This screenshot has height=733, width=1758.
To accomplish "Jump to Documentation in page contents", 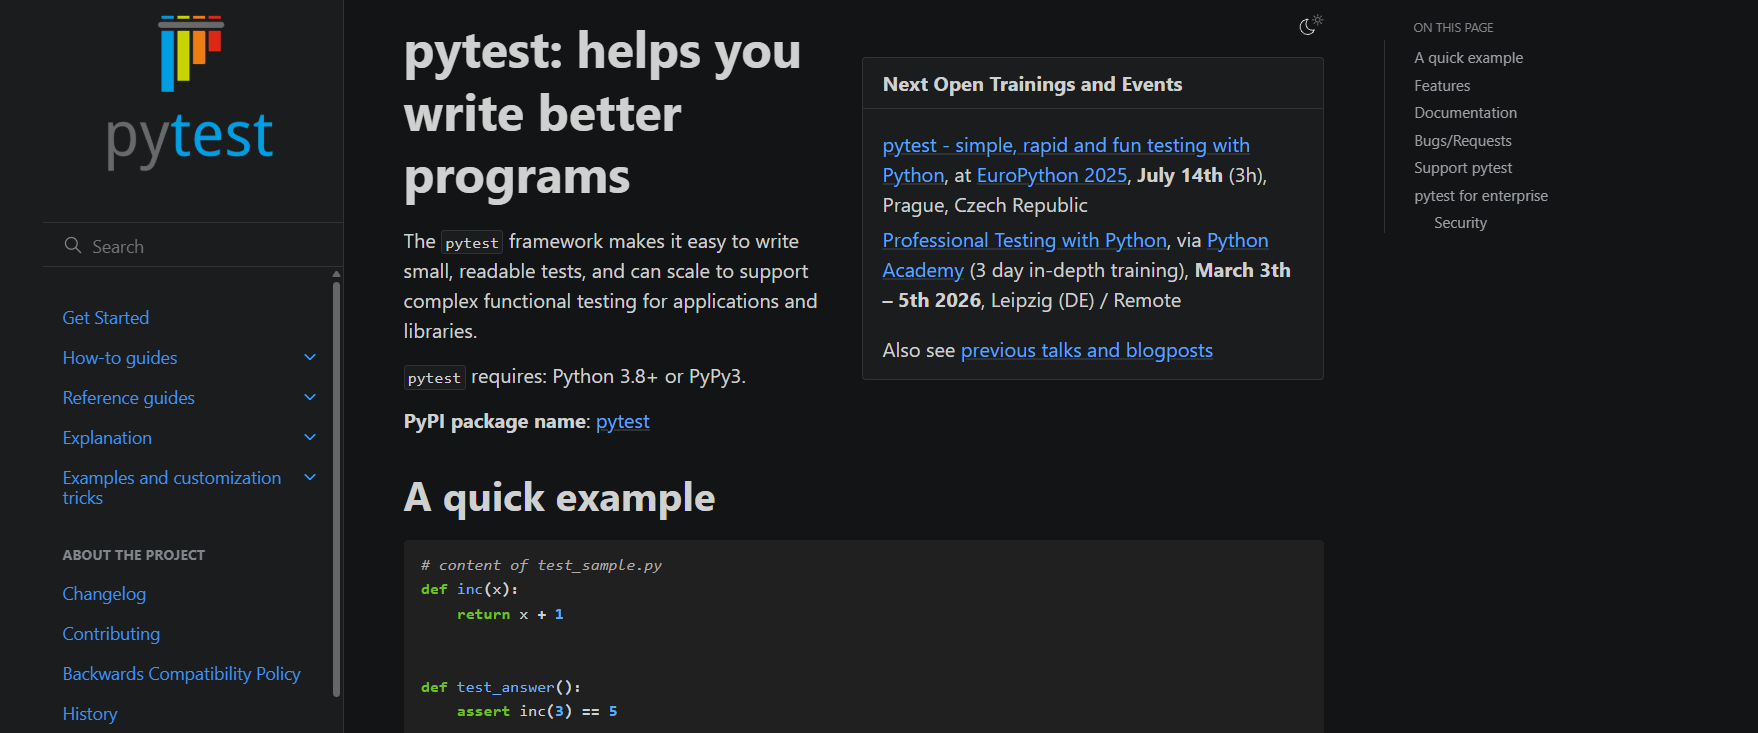I will [1466, 113].
